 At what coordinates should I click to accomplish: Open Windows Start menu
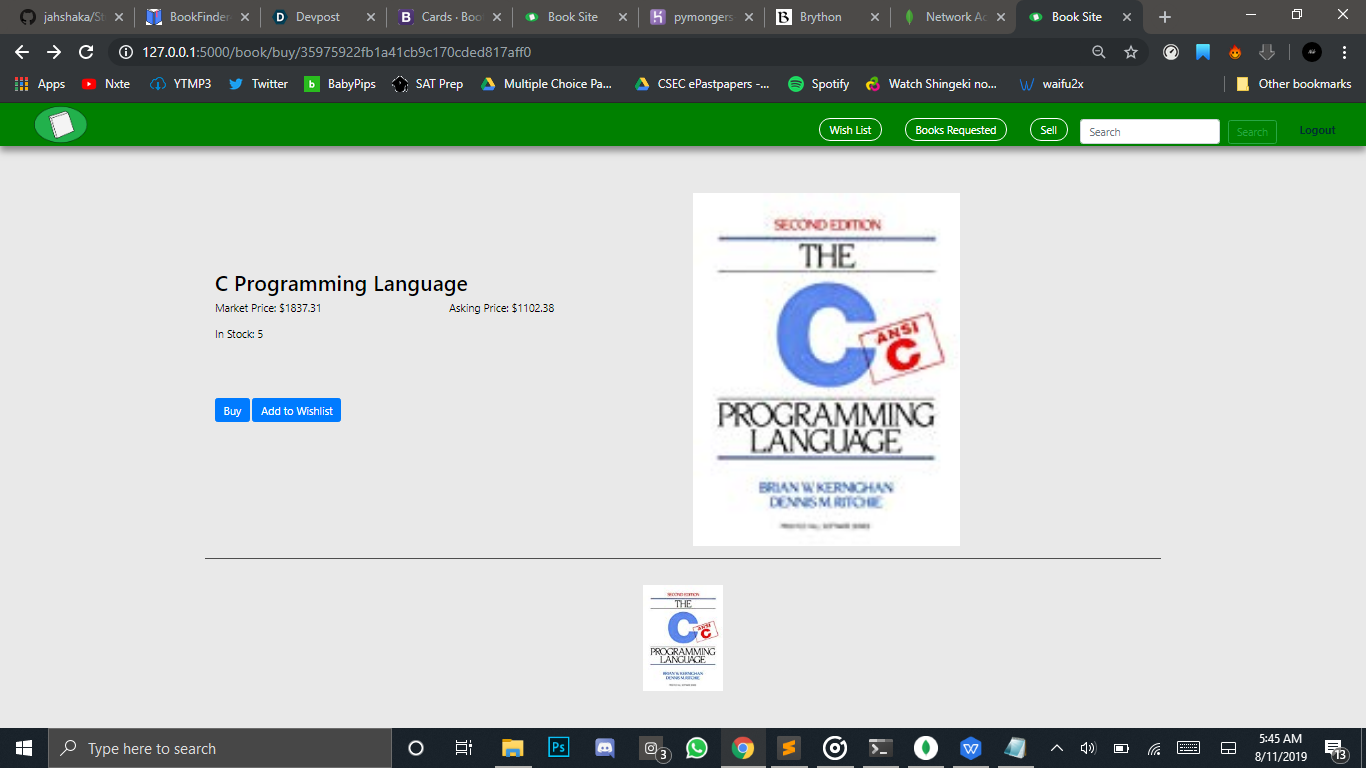(24, 748)
